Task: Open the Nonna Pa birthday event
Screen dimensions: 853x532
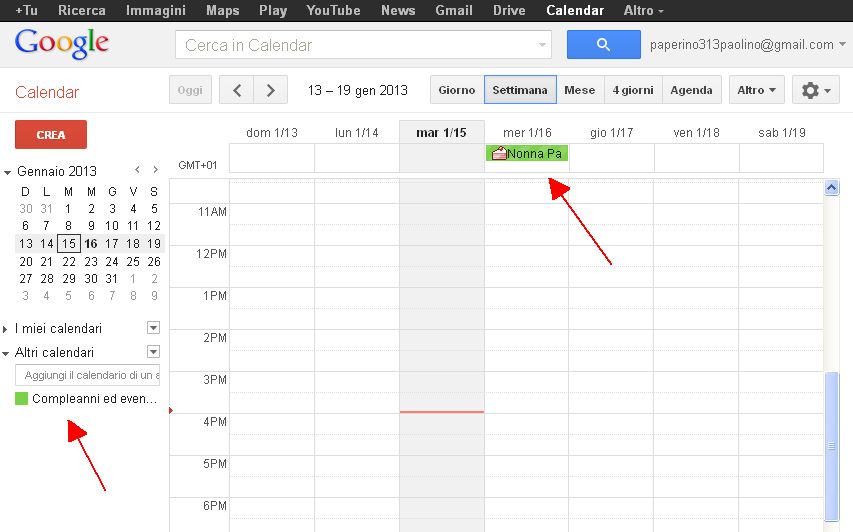Action: (527, 153)
